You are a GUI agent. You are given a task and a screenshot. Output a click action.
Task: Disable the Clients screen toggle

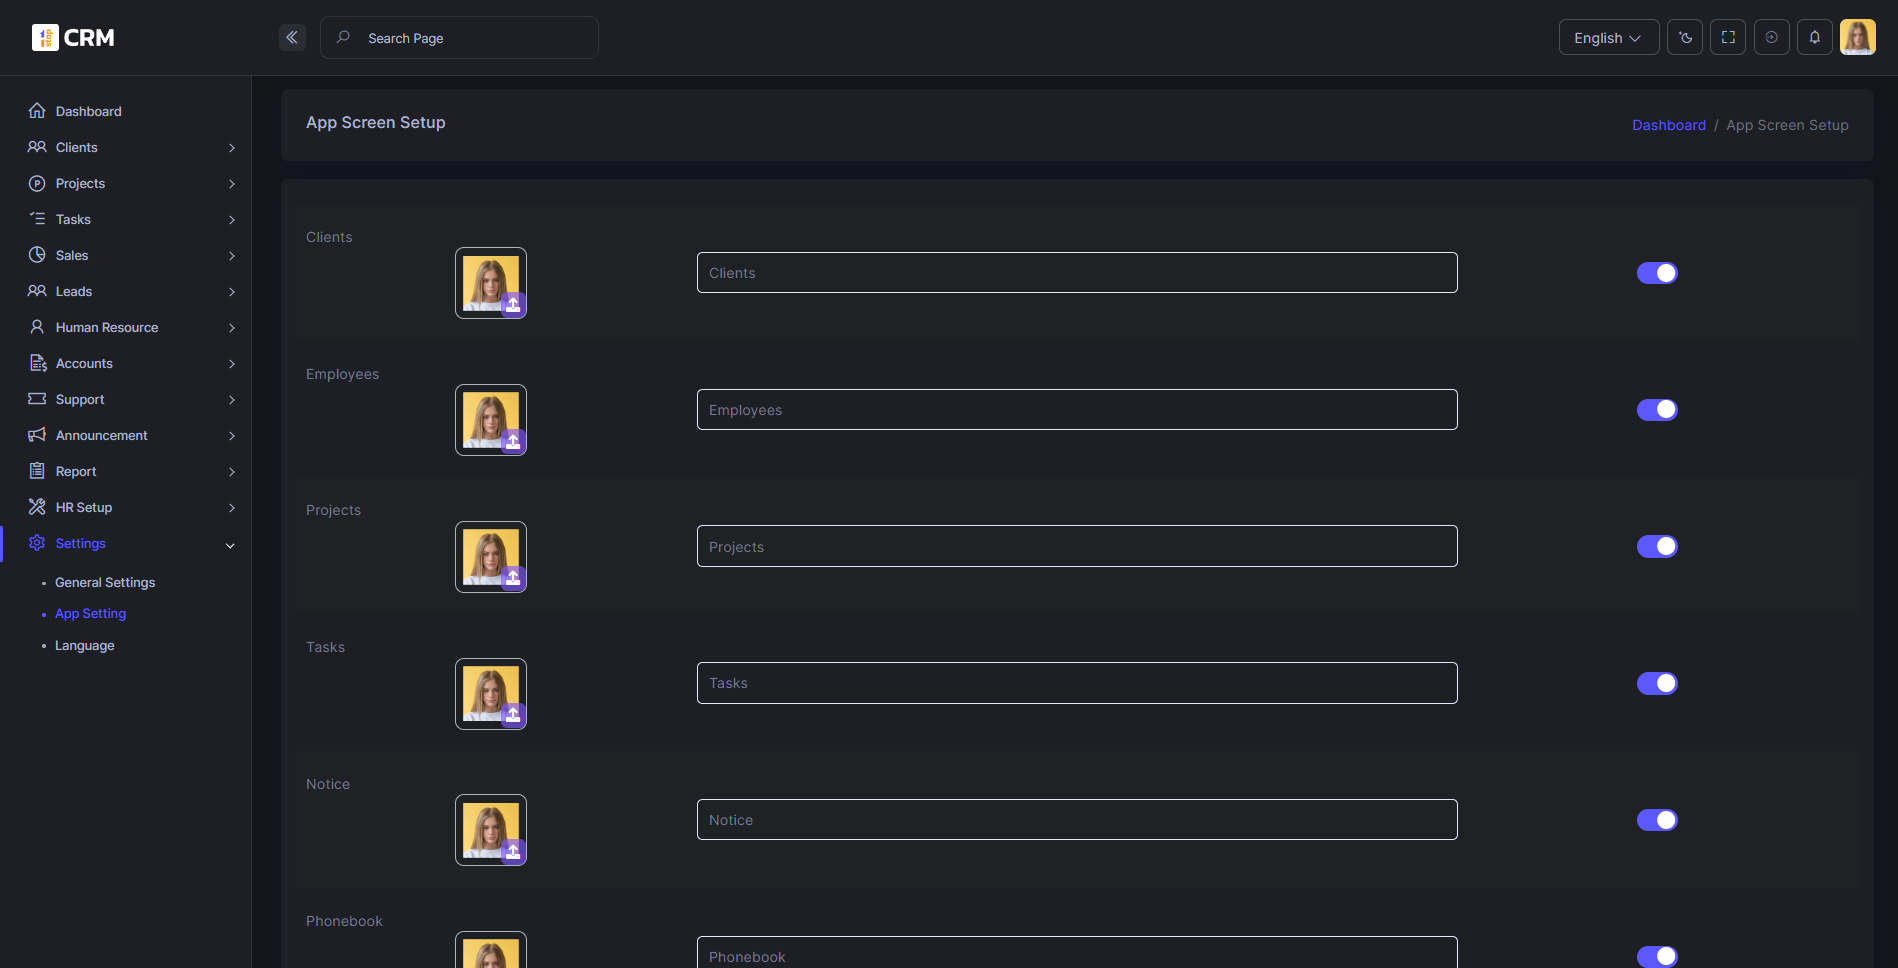click(x=1656, y=273)
